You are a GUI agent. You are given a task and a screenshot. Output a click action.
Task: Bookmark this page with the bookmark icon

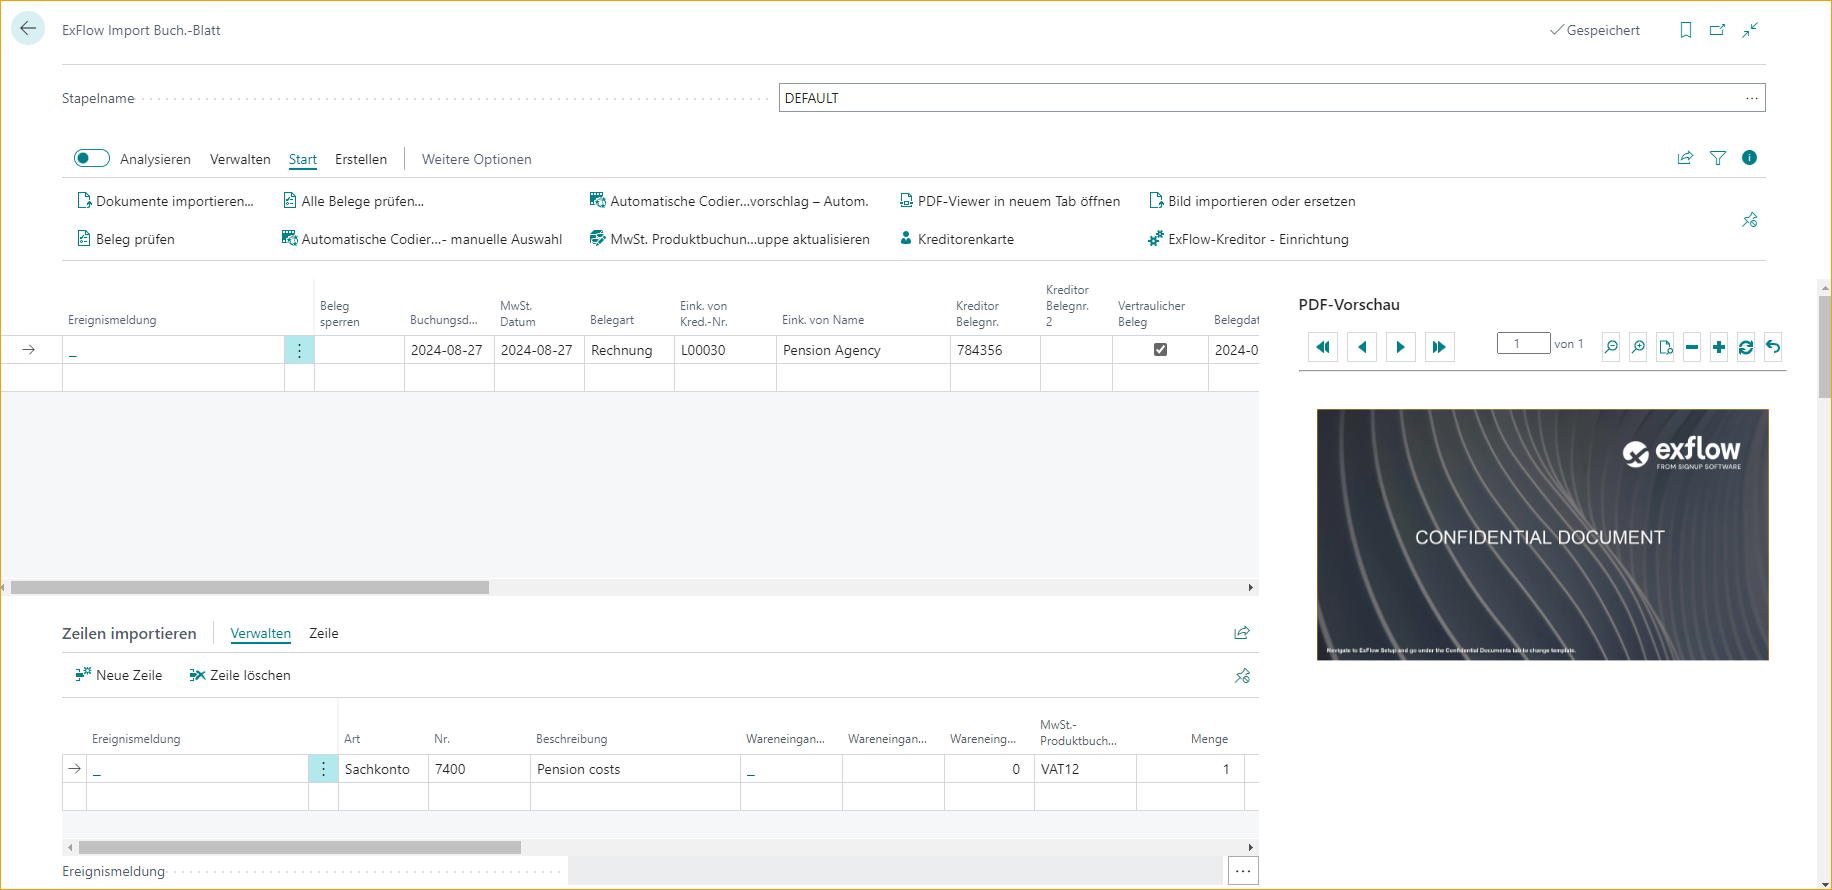(1686, 30)
